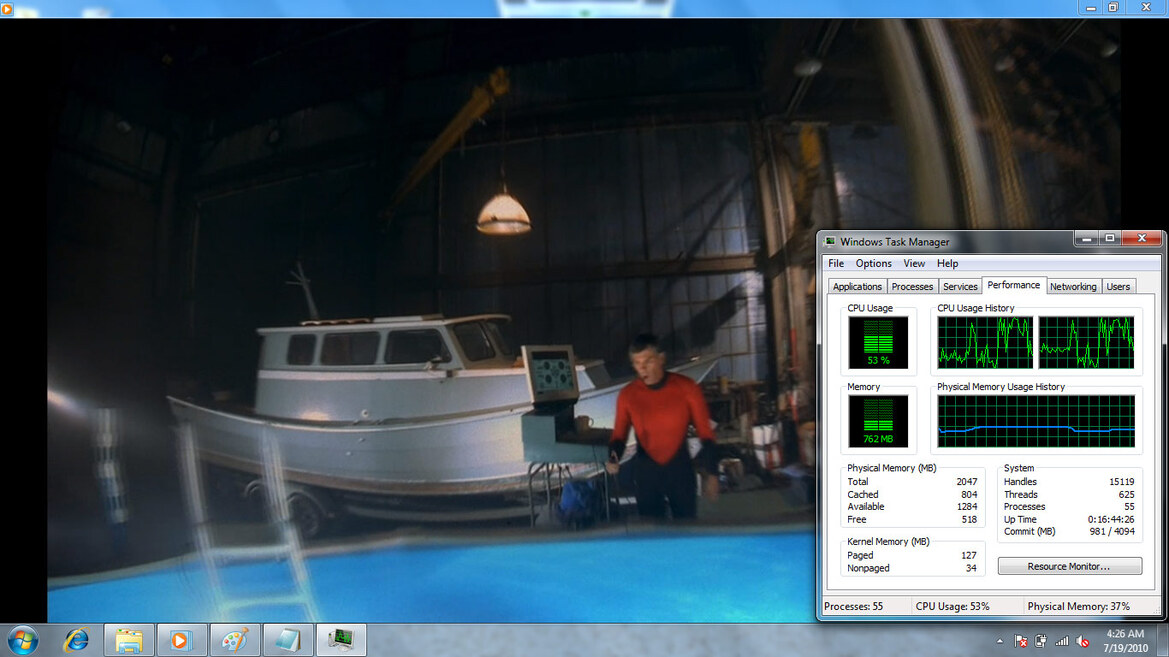Screen dimensions: 1169x657
Task: Show hidden system tray icons
Action: pos(1000,641)
